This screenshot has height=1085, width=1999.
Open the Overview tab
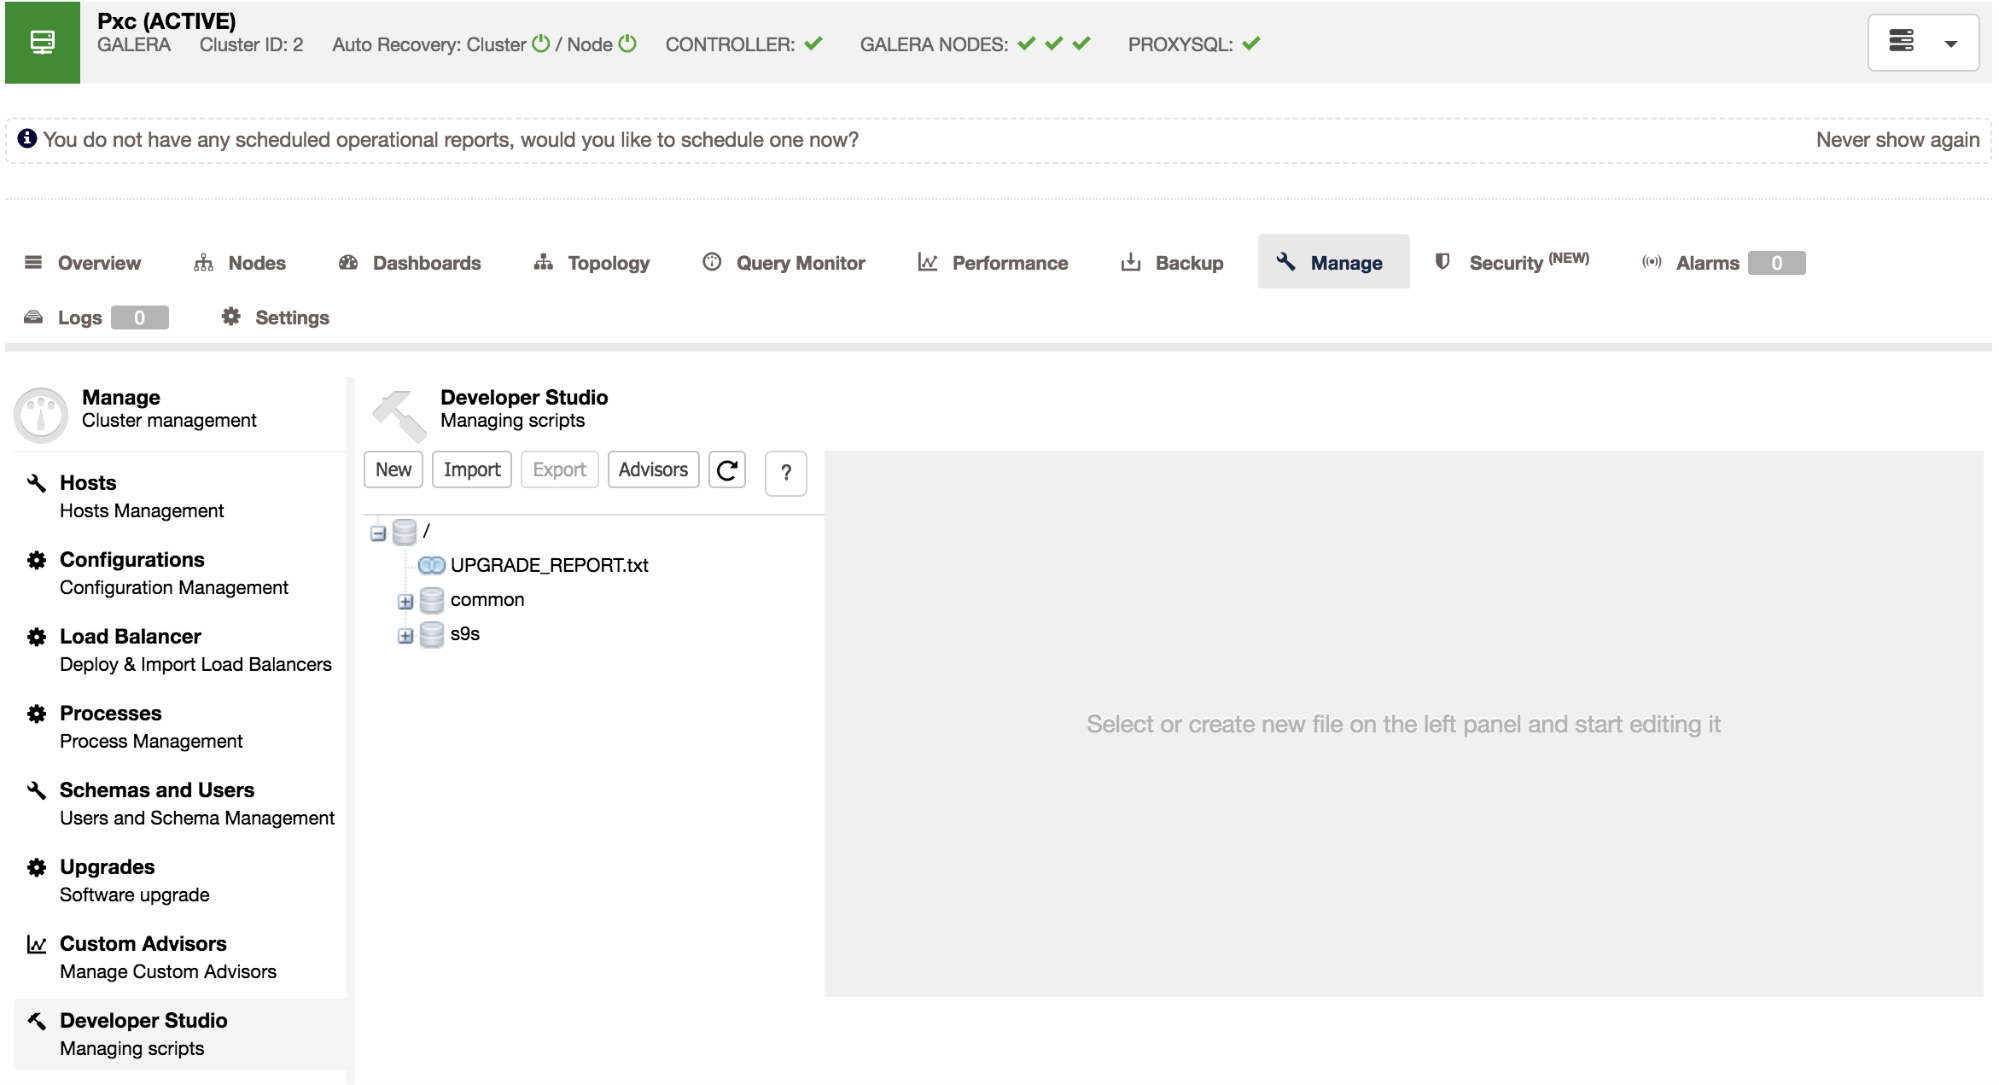pos(83,263)
